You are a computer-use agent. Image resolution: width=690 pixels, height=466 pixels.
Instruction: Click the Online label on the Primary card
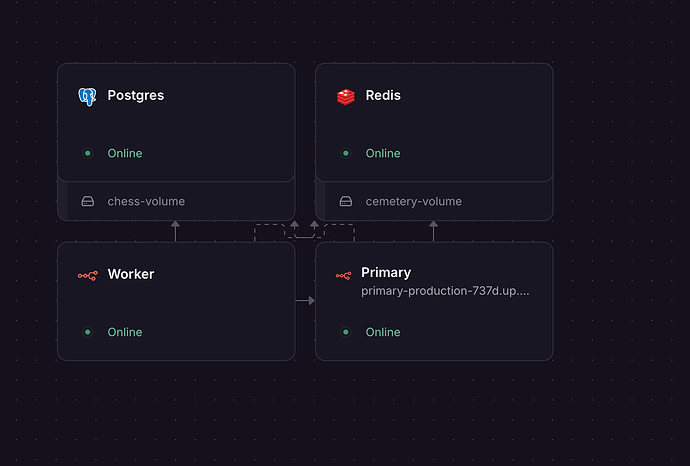[x=383, y=332]
